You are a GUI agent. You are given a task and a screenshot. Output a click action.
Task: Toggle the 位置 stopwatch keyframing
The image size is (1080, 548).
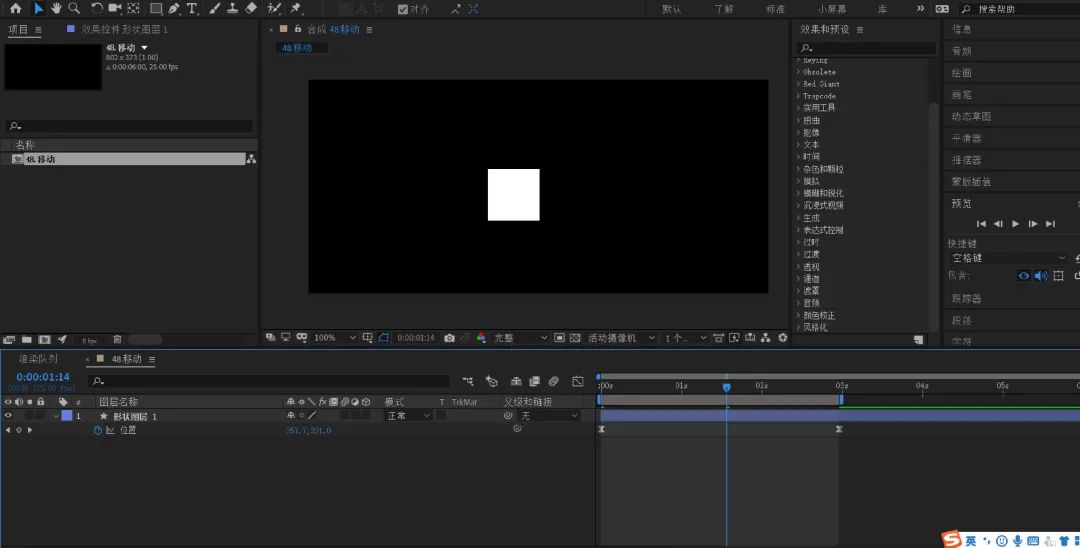(98, 430)
